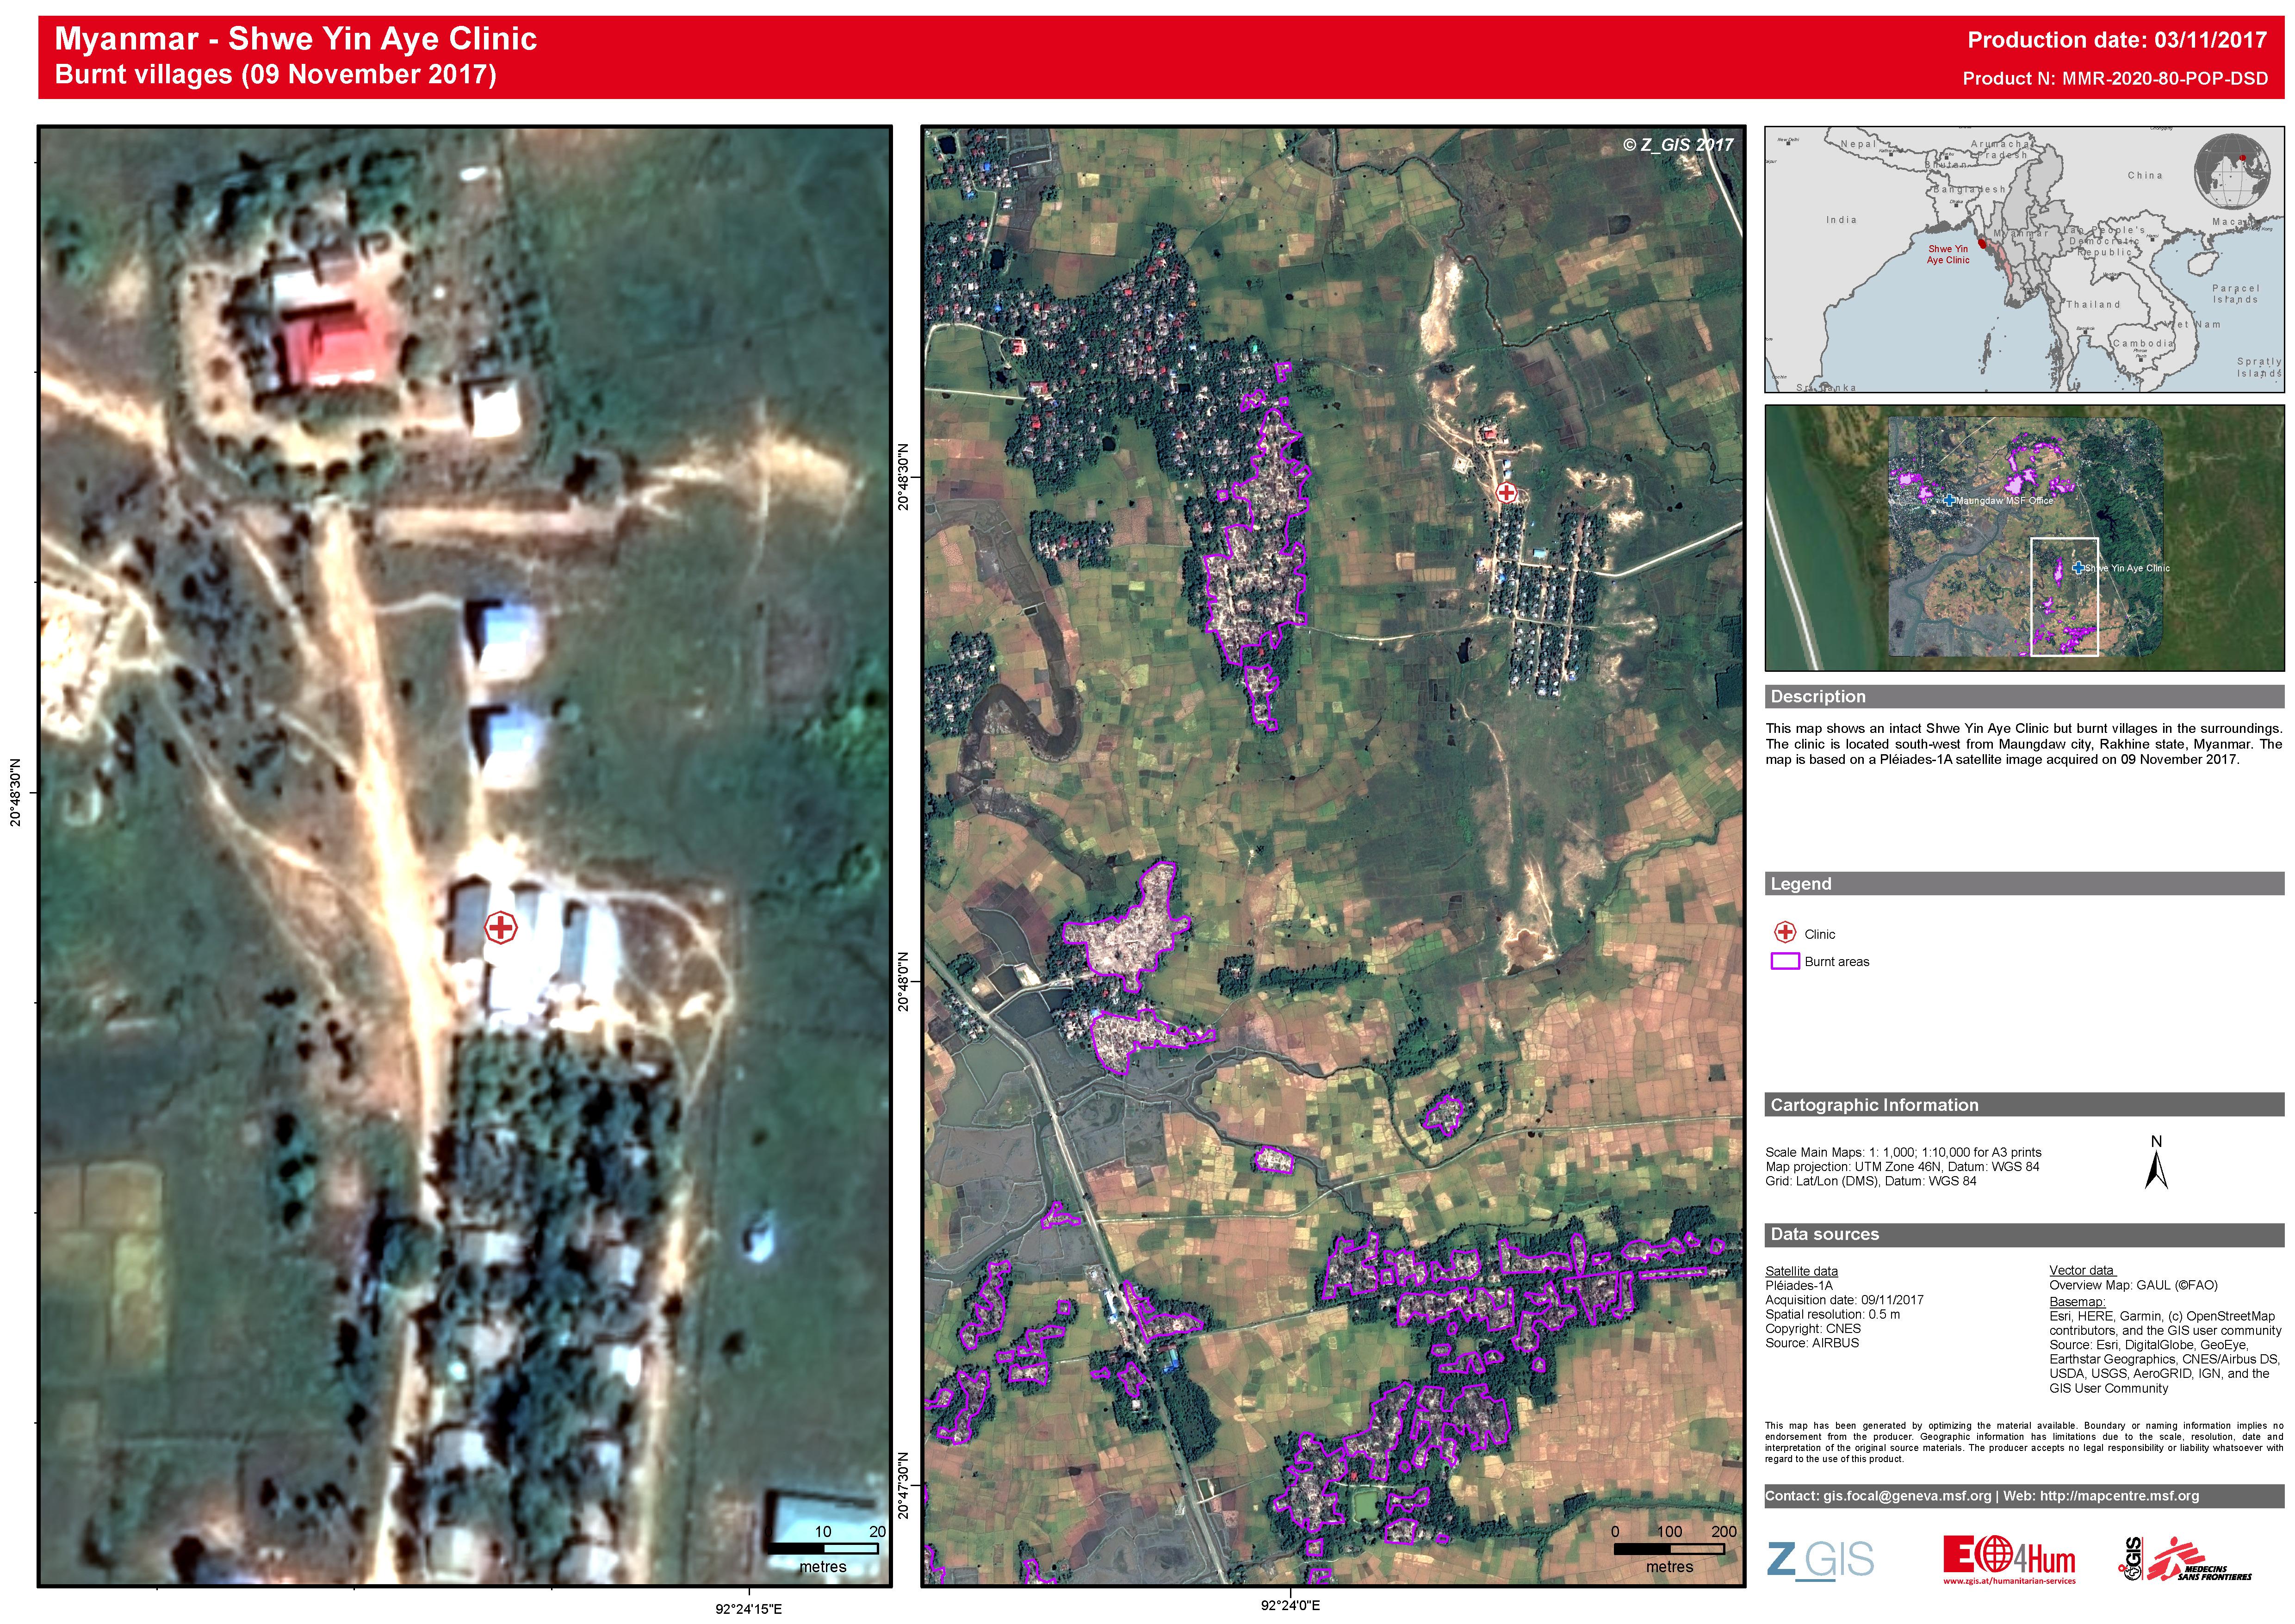
Task: Click the Description section header
Action: [x=1818, y=696]
